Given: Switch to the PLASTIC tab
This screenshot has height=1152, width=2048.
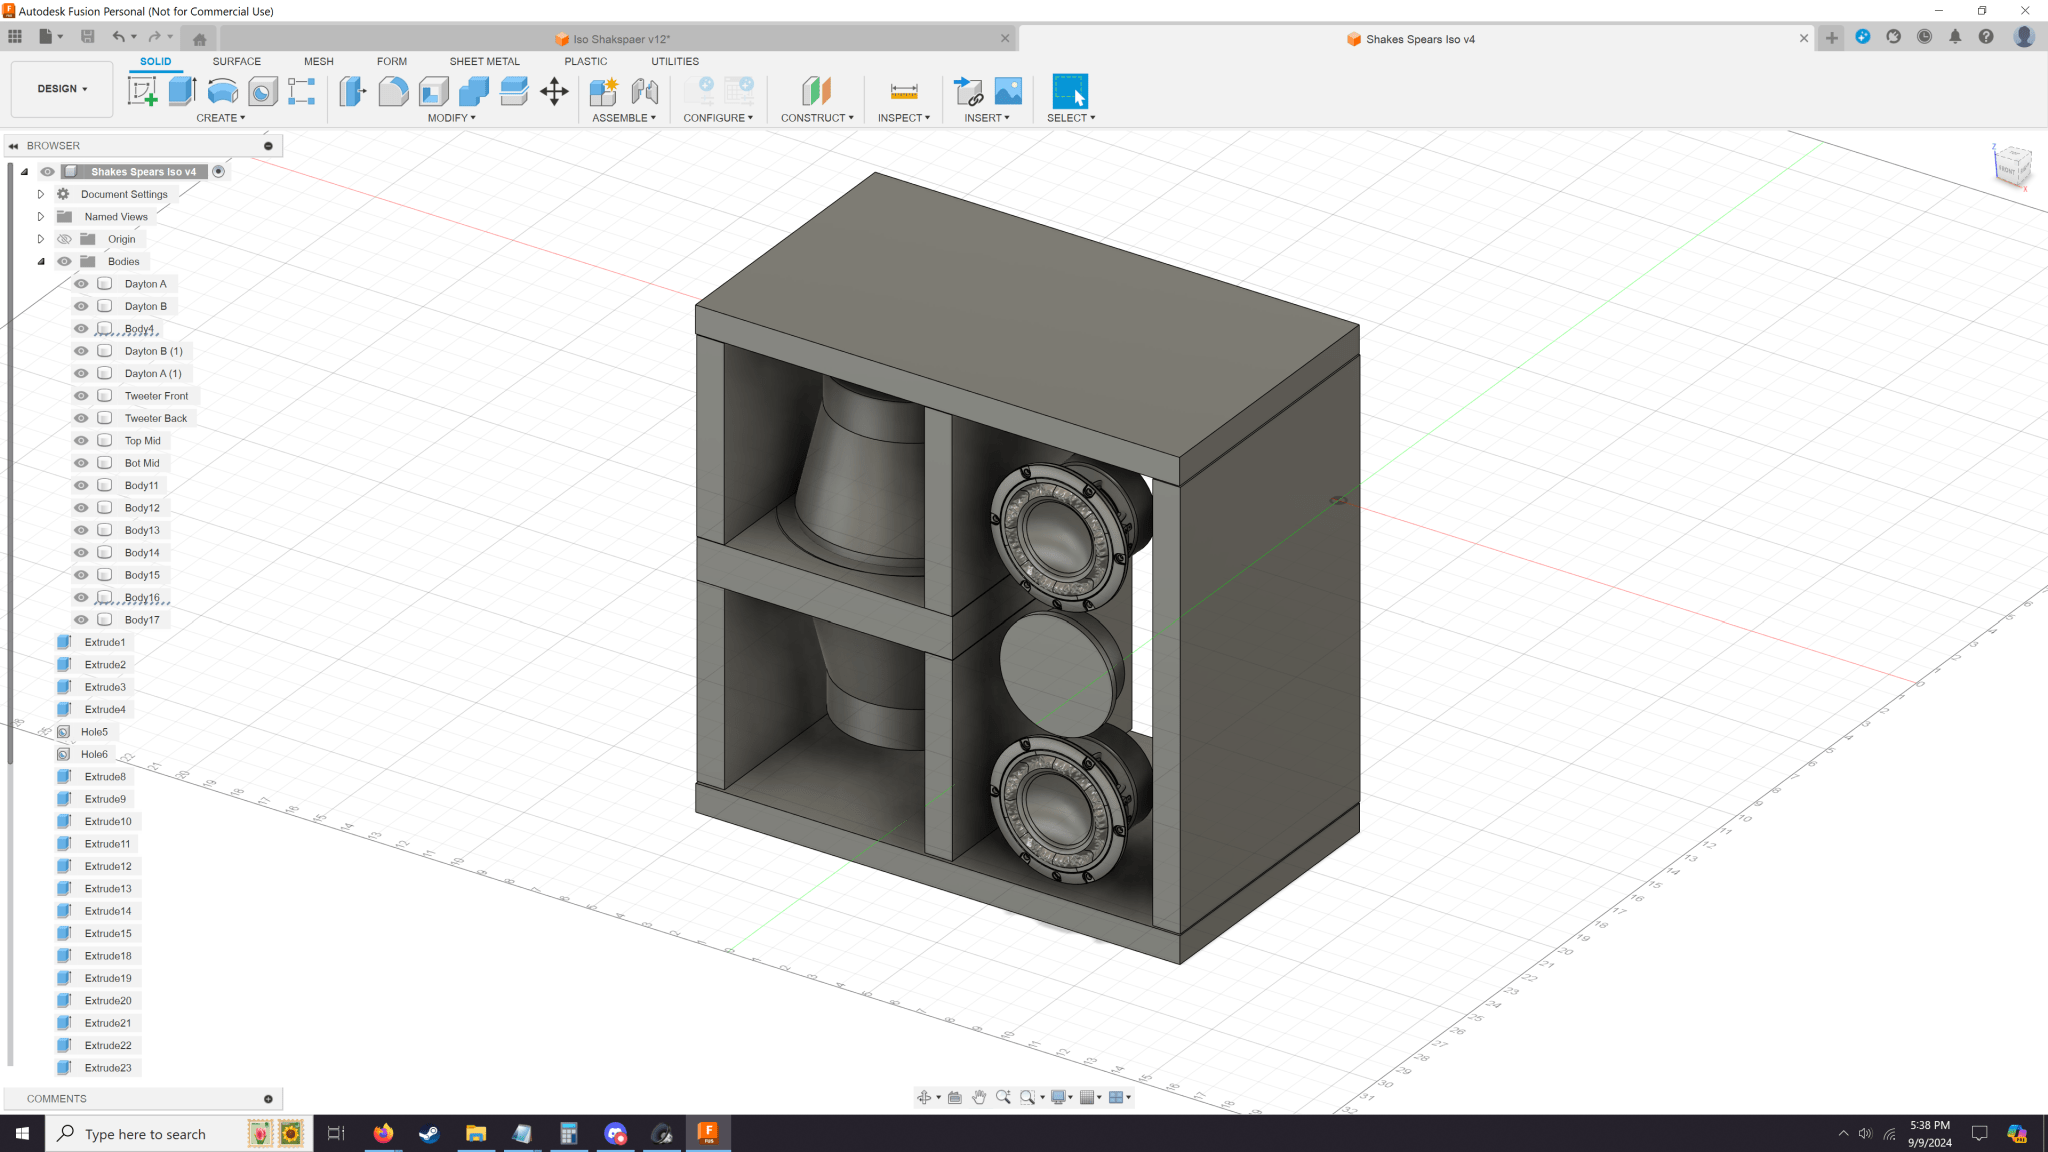Looking at the screenshot, I should (x=585, y=61).
